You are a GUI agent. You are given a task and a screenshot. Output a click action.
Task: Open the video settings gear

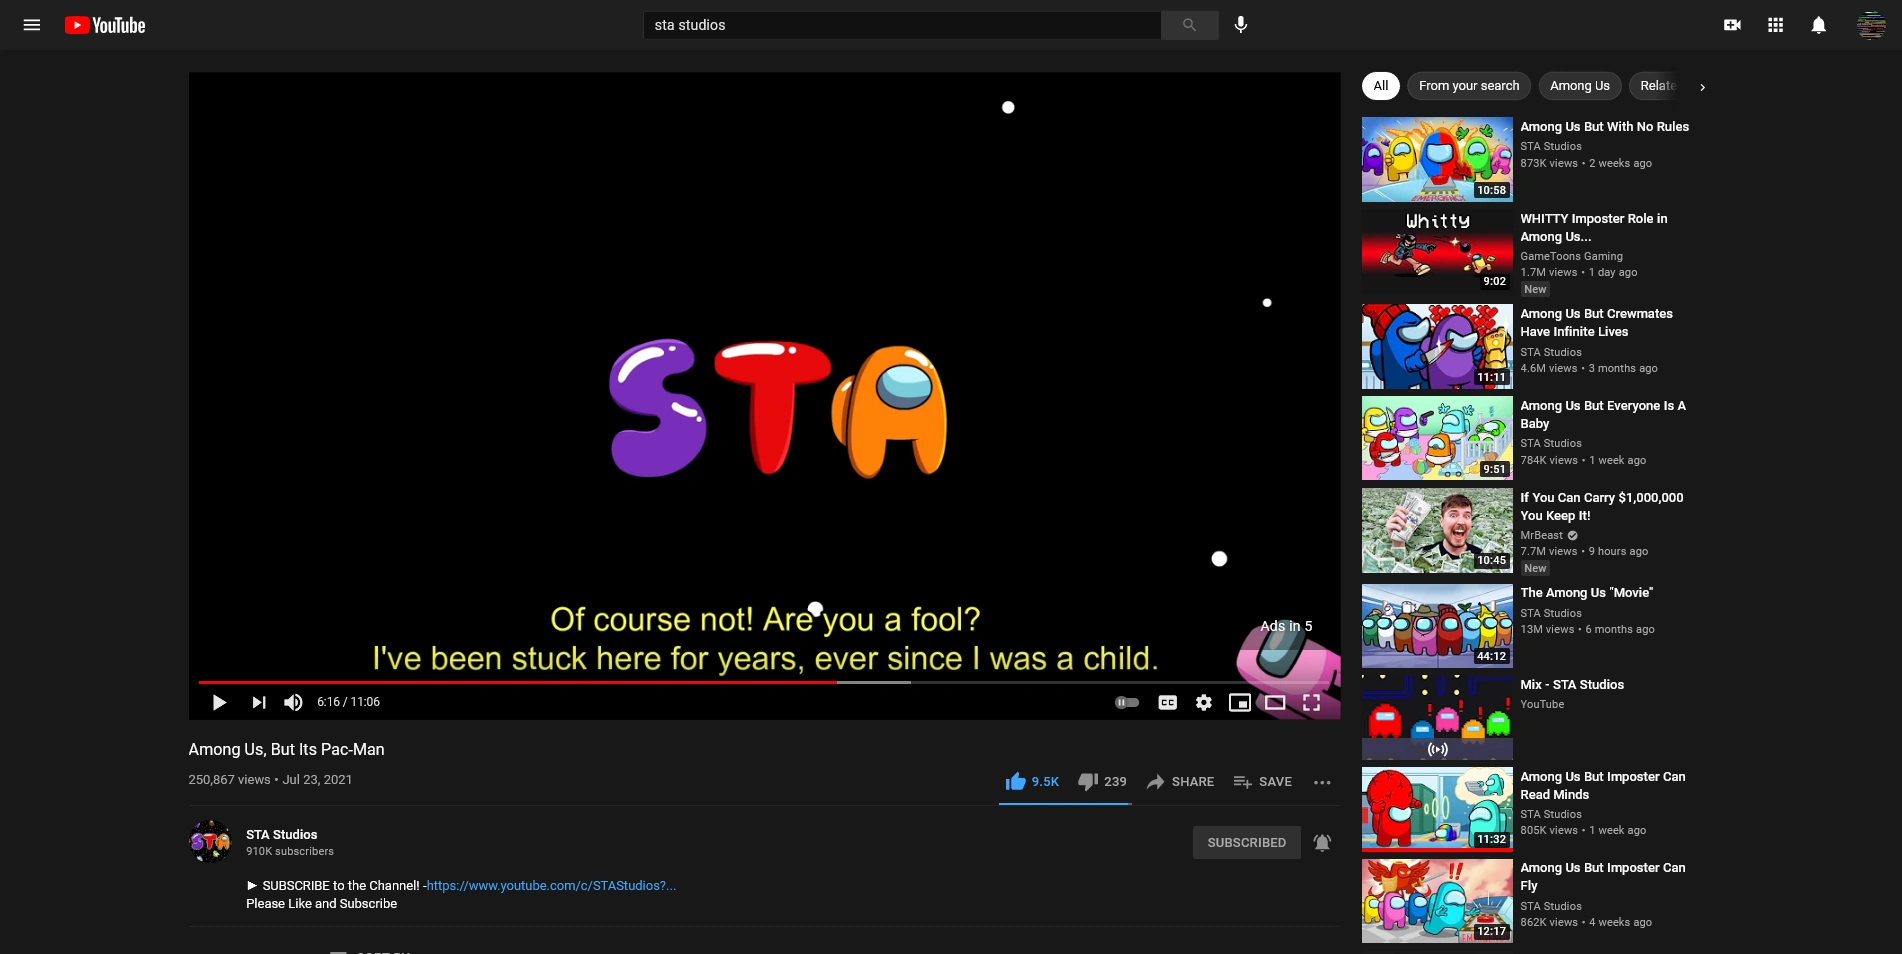click(x=1203, y=702)
